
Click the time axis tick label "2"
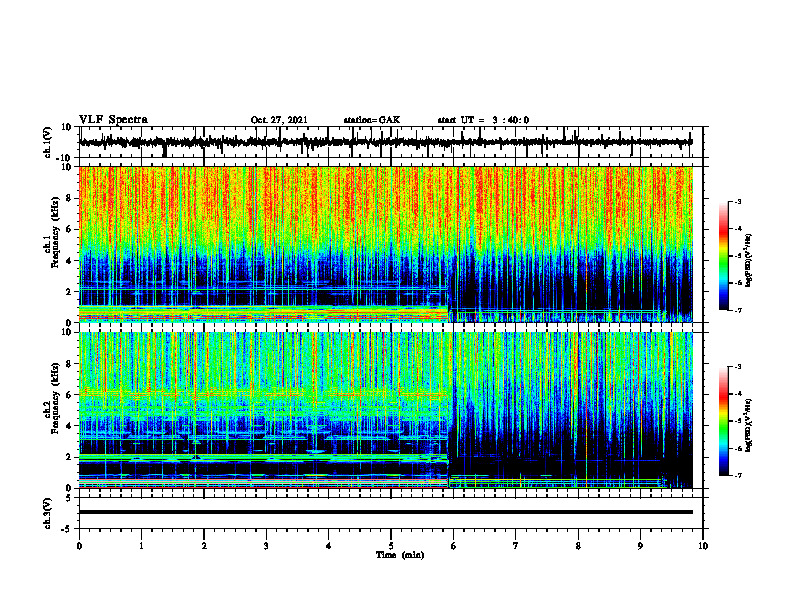pyautogui.click(x=204, y=546)
